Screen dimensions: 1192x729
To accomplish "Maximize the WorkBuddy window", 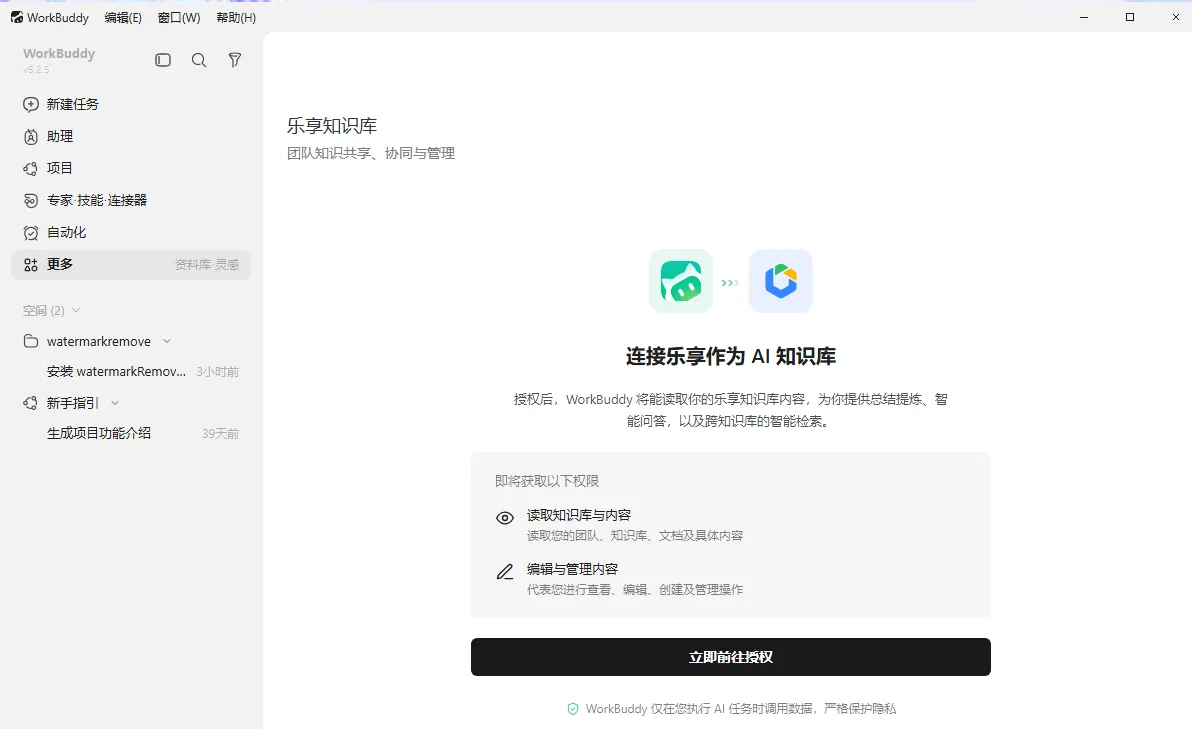I will click(x=1130, y=17).
